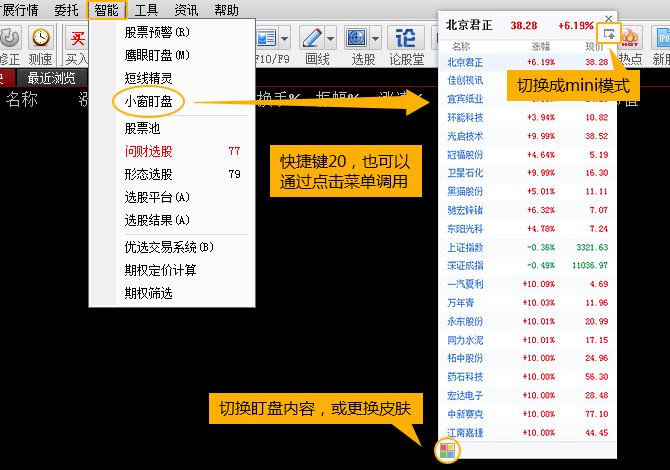This screenshot has width=670, height=470.
Task: Open the 帮助 menu
Action: point(226,9)
